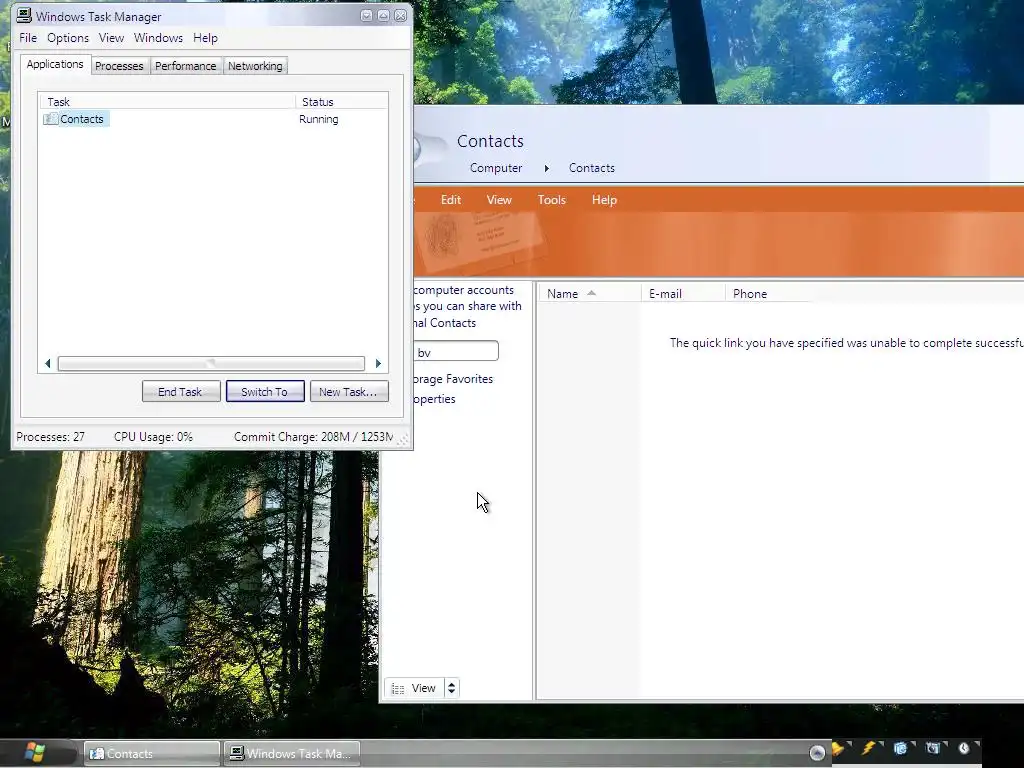
Task: Open the Tools menu in the Contacts window
Action: (551, 200)
